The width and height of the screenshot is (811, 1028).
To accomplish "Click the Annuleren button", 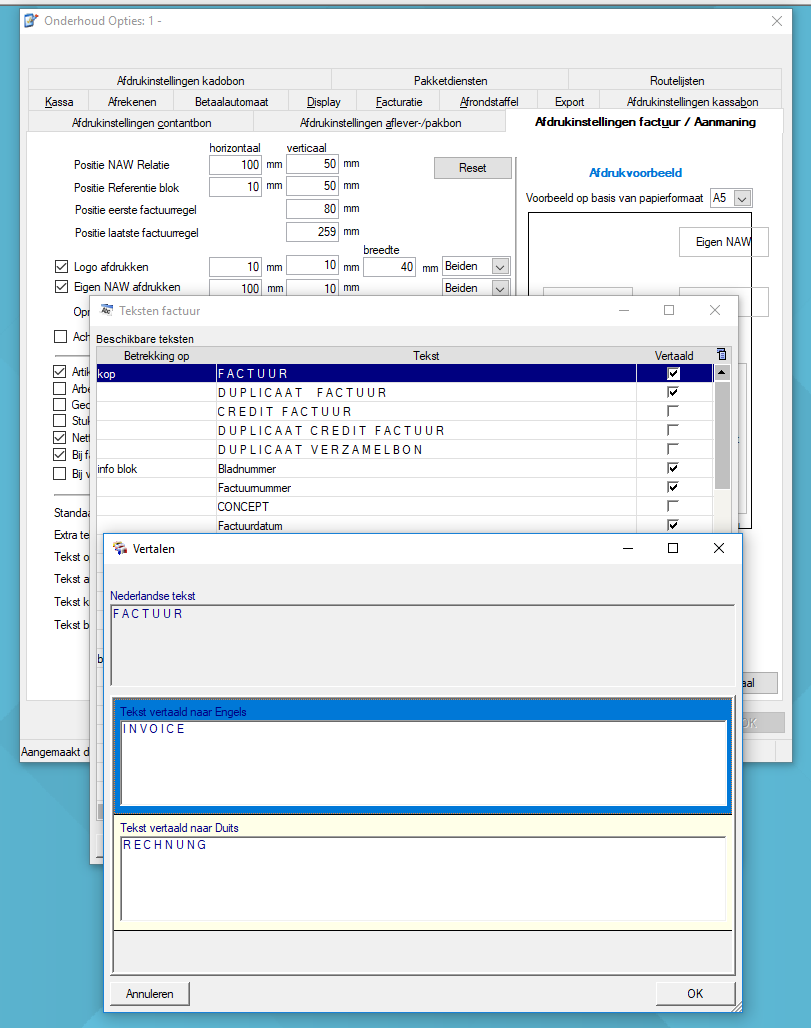I will pyautogui.click(x=149, y=994).
